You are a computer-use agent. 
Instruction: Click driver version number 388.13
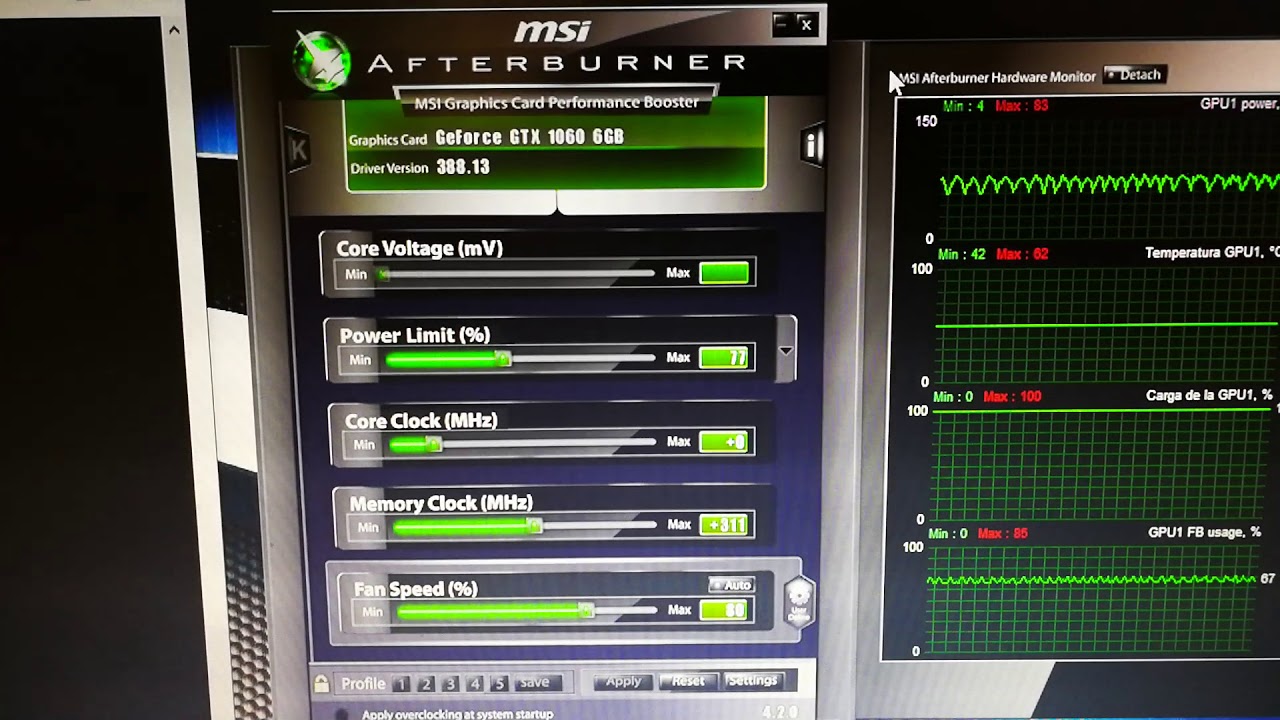[463, 167]
